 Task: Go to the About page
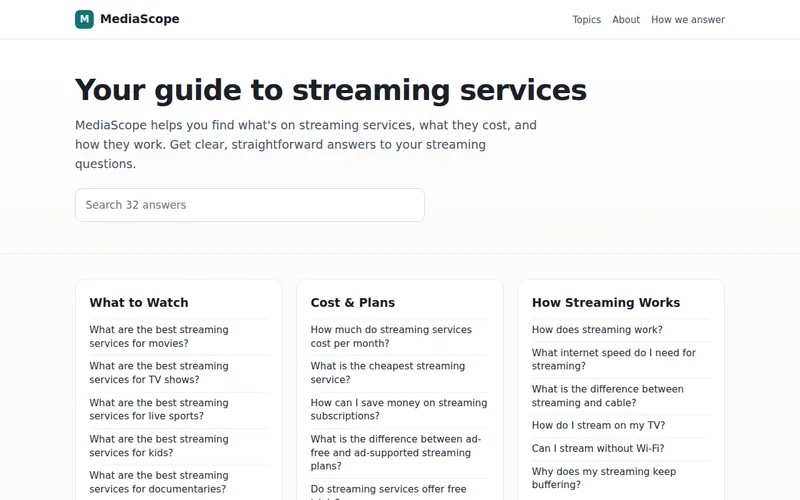pyautogui.click(x=626, y=19)
